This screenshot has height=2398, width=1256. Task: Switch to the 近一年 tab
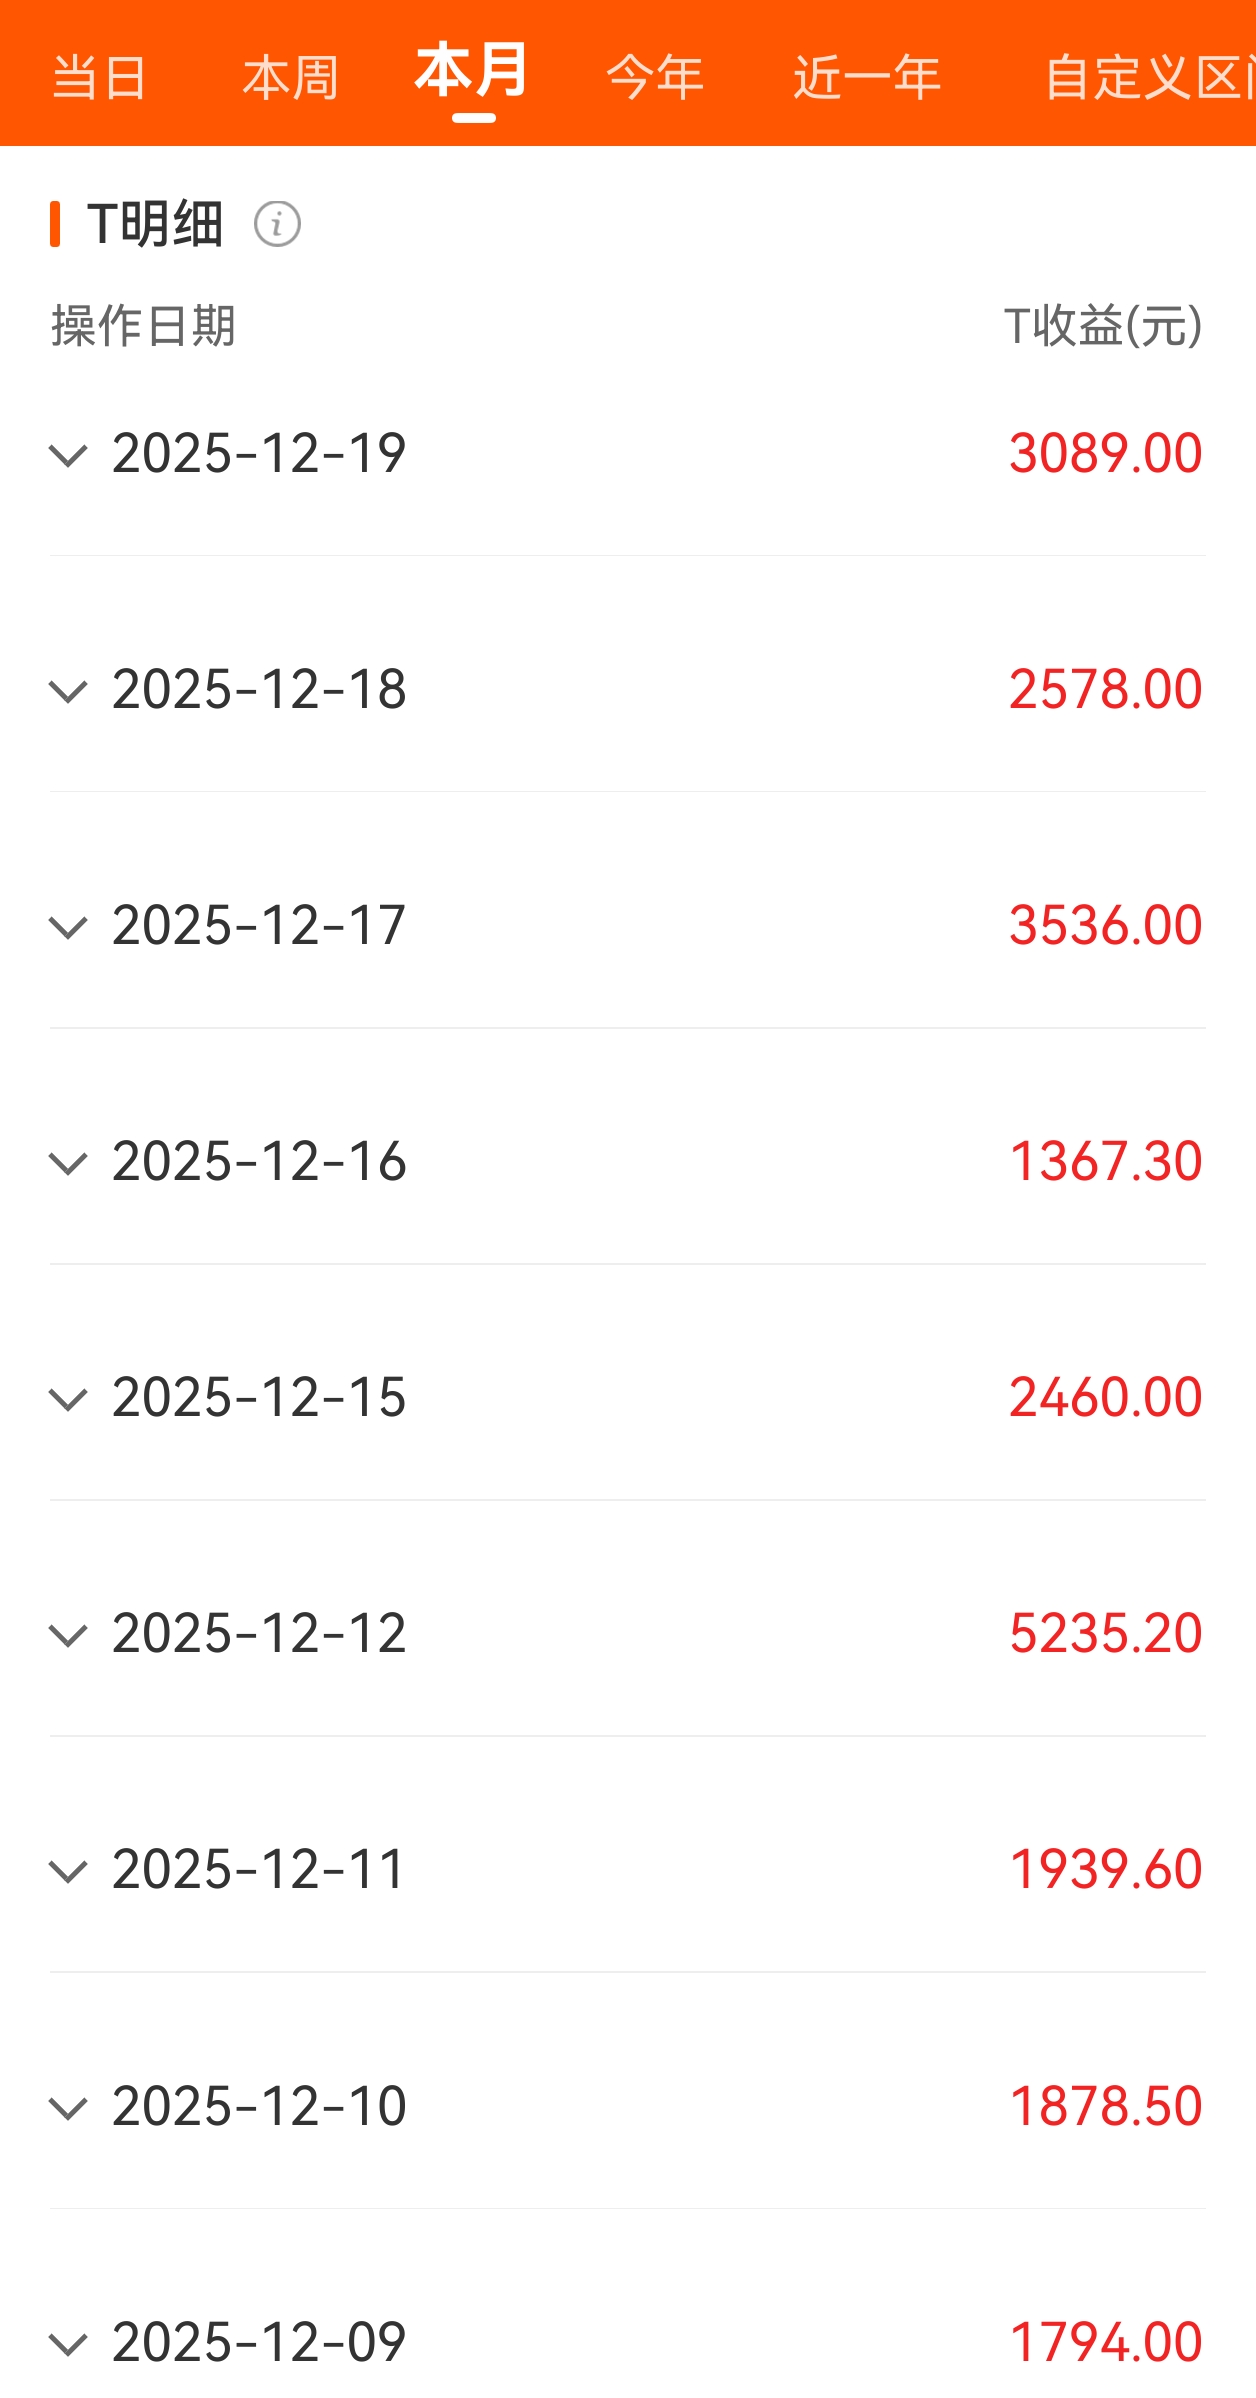pyautogui.click(x=867, y=78)
